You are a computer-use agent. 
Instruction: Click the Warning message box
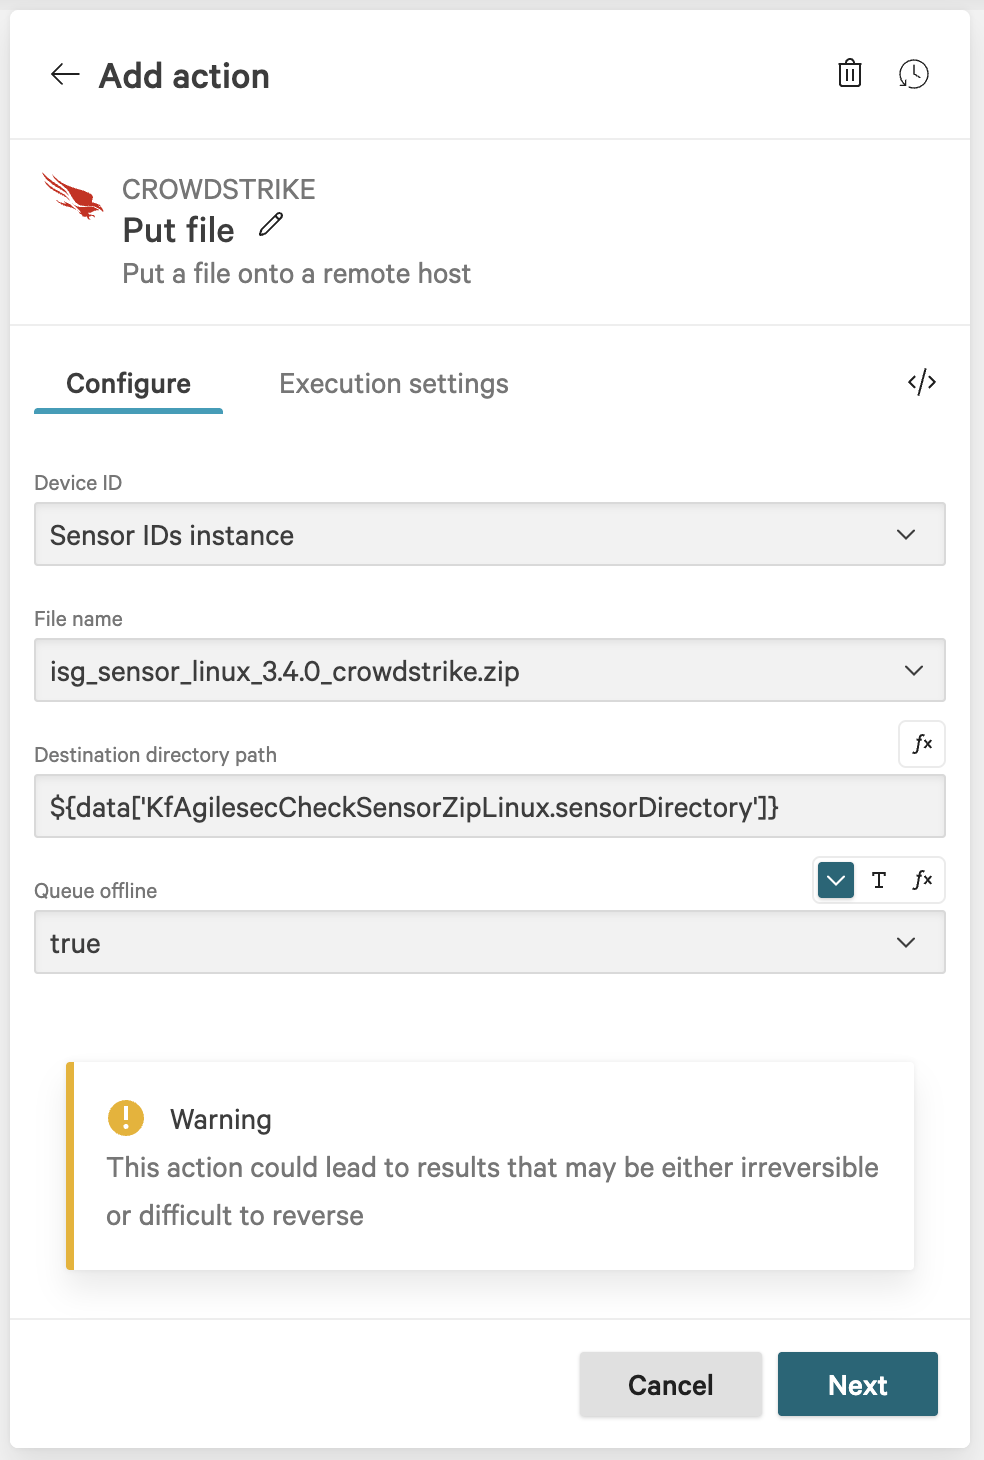[x=492, y=1167]
